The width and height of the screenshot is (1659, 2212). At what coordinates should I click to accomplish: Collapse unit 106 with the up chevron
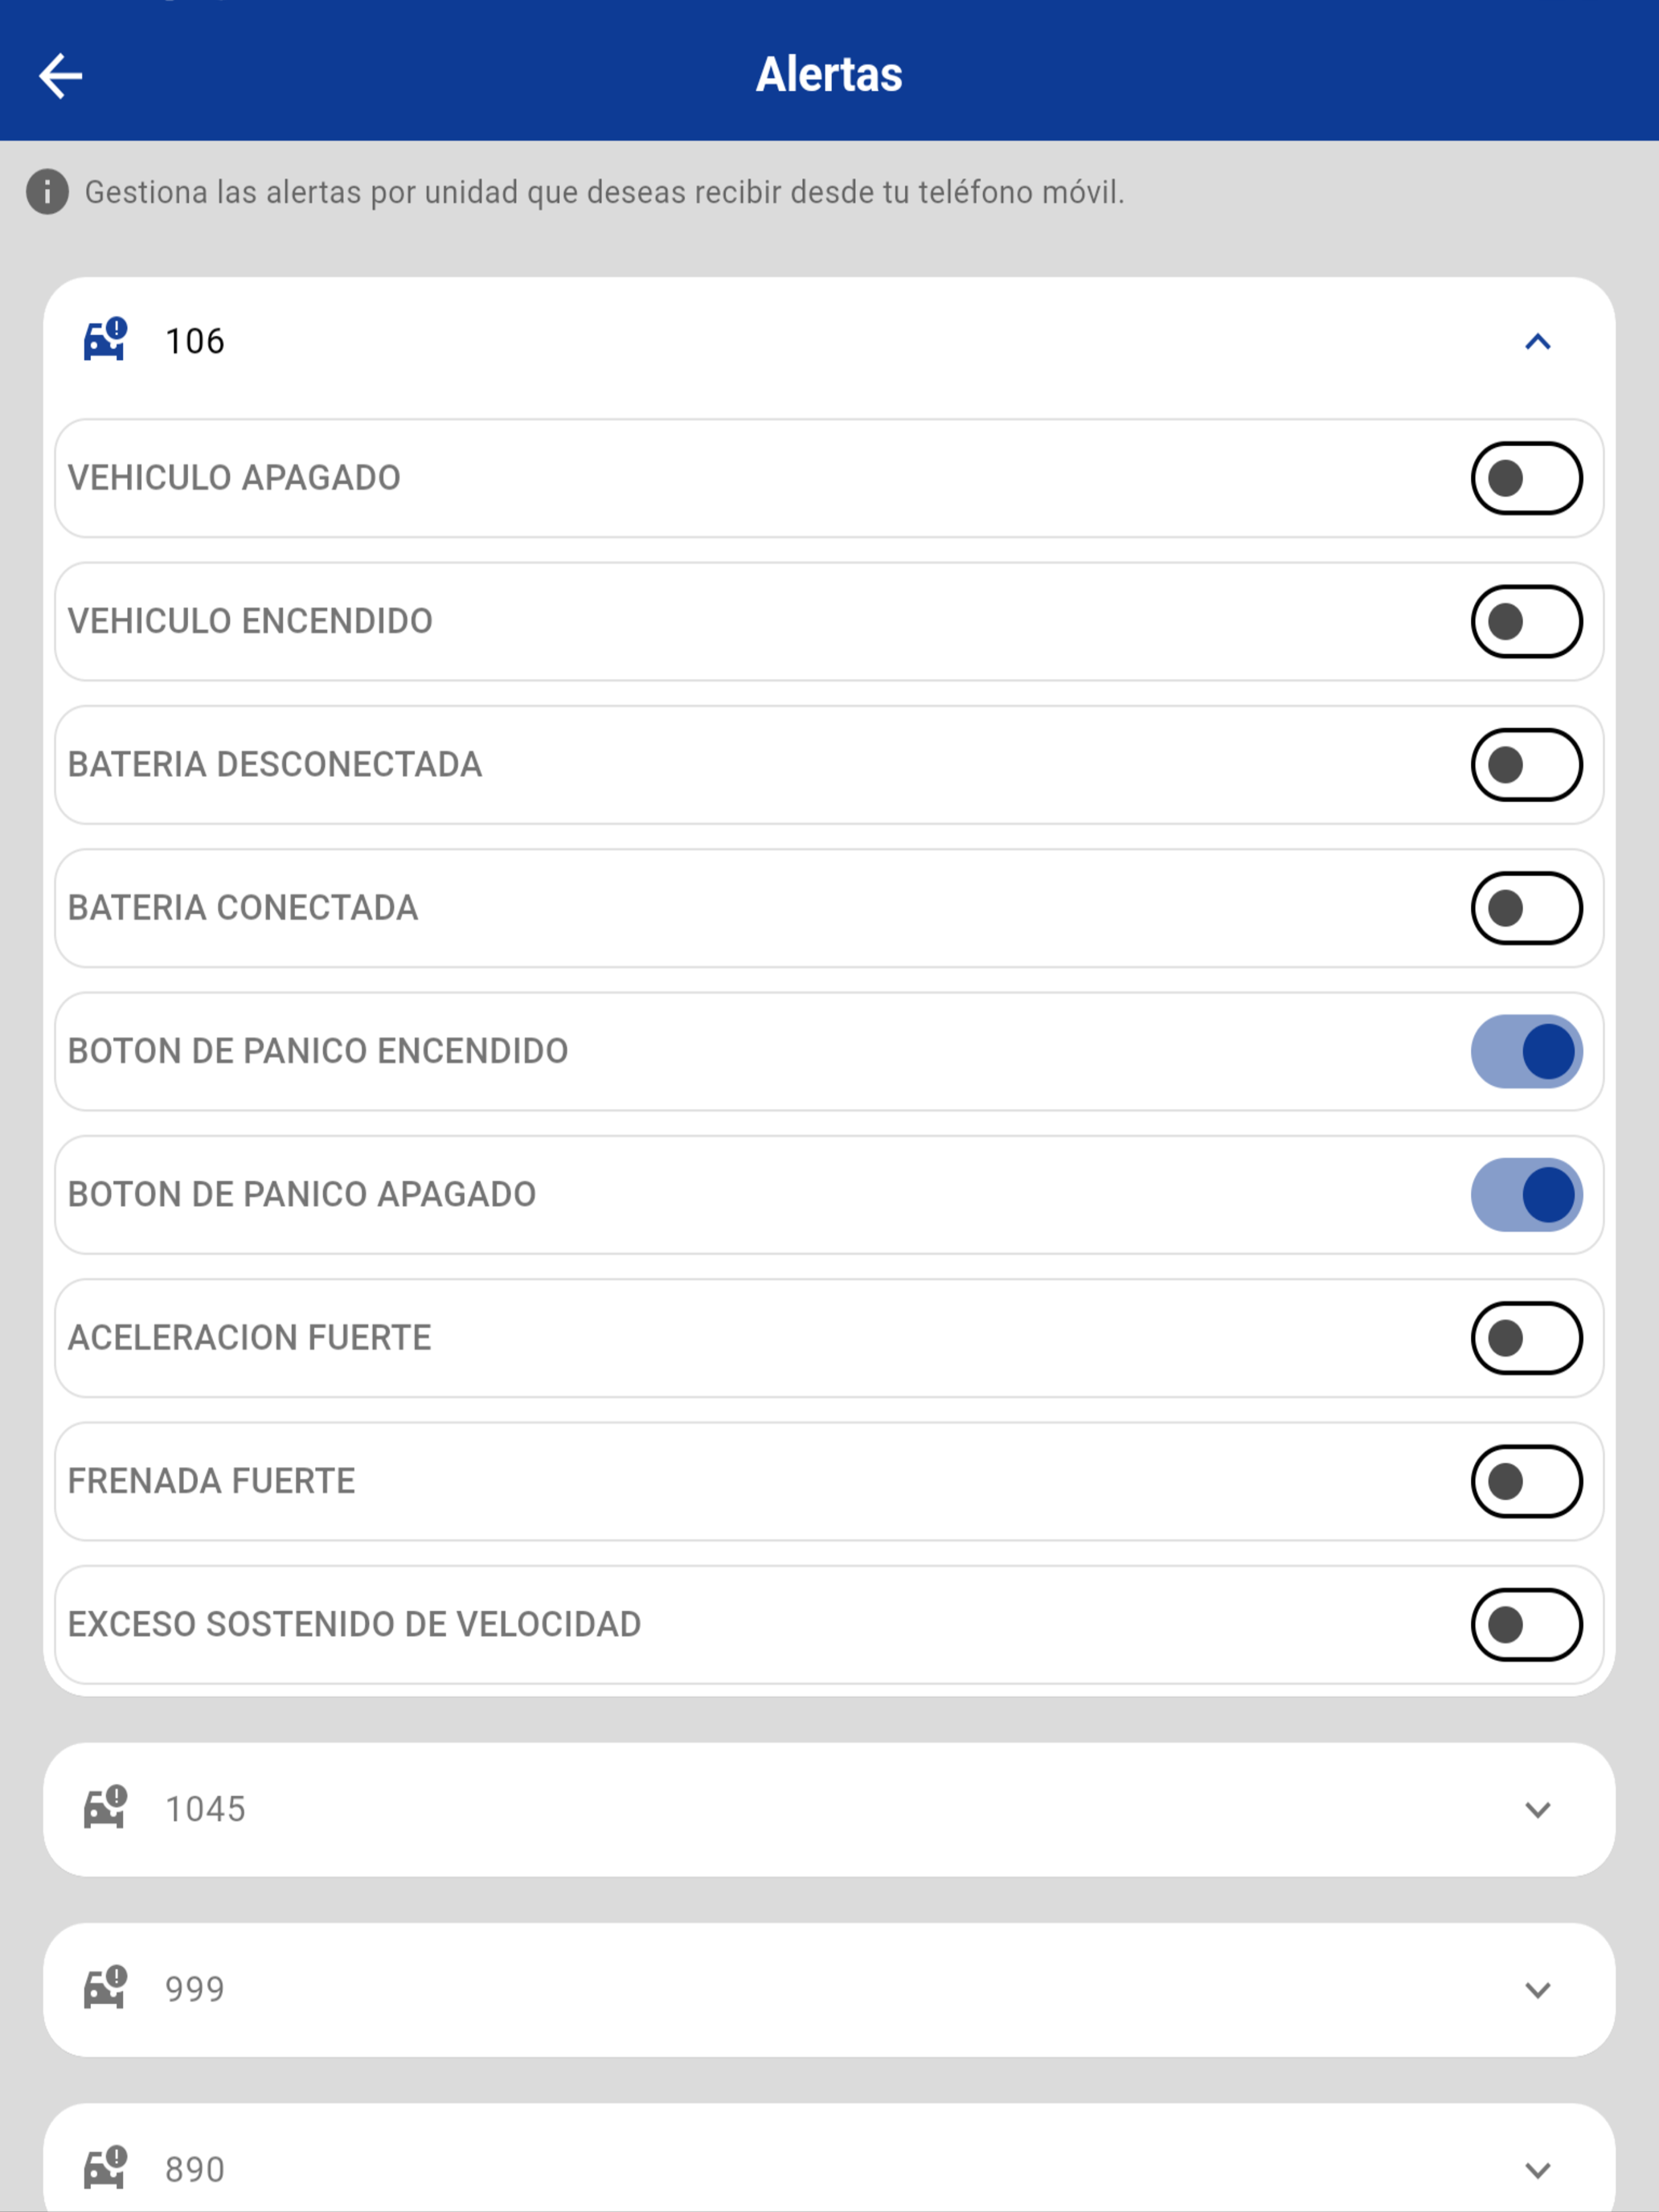pyautogui.click(x=1537, y=342)
